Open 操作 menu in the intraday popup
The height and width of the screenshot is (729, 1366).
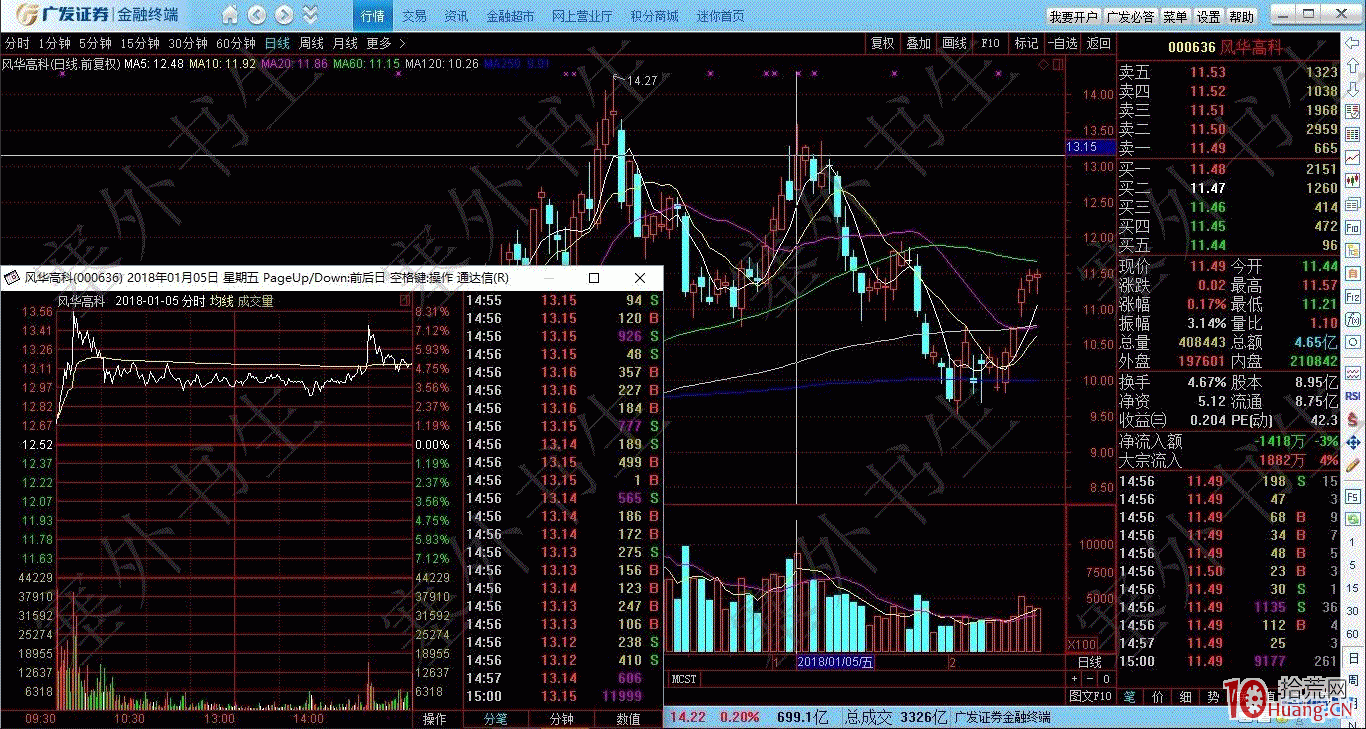tap(434, 719)
